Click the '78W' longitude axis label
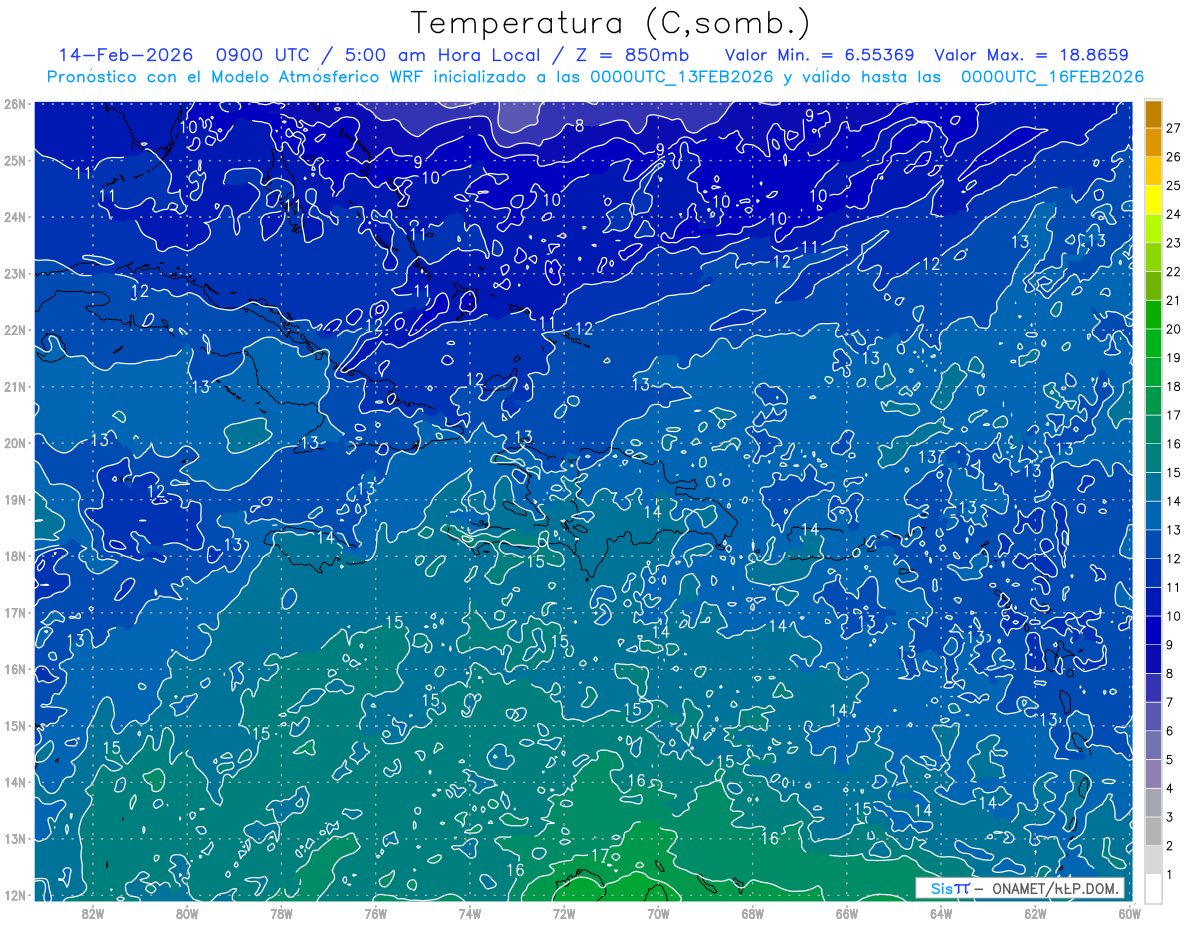 coord(281,913)
